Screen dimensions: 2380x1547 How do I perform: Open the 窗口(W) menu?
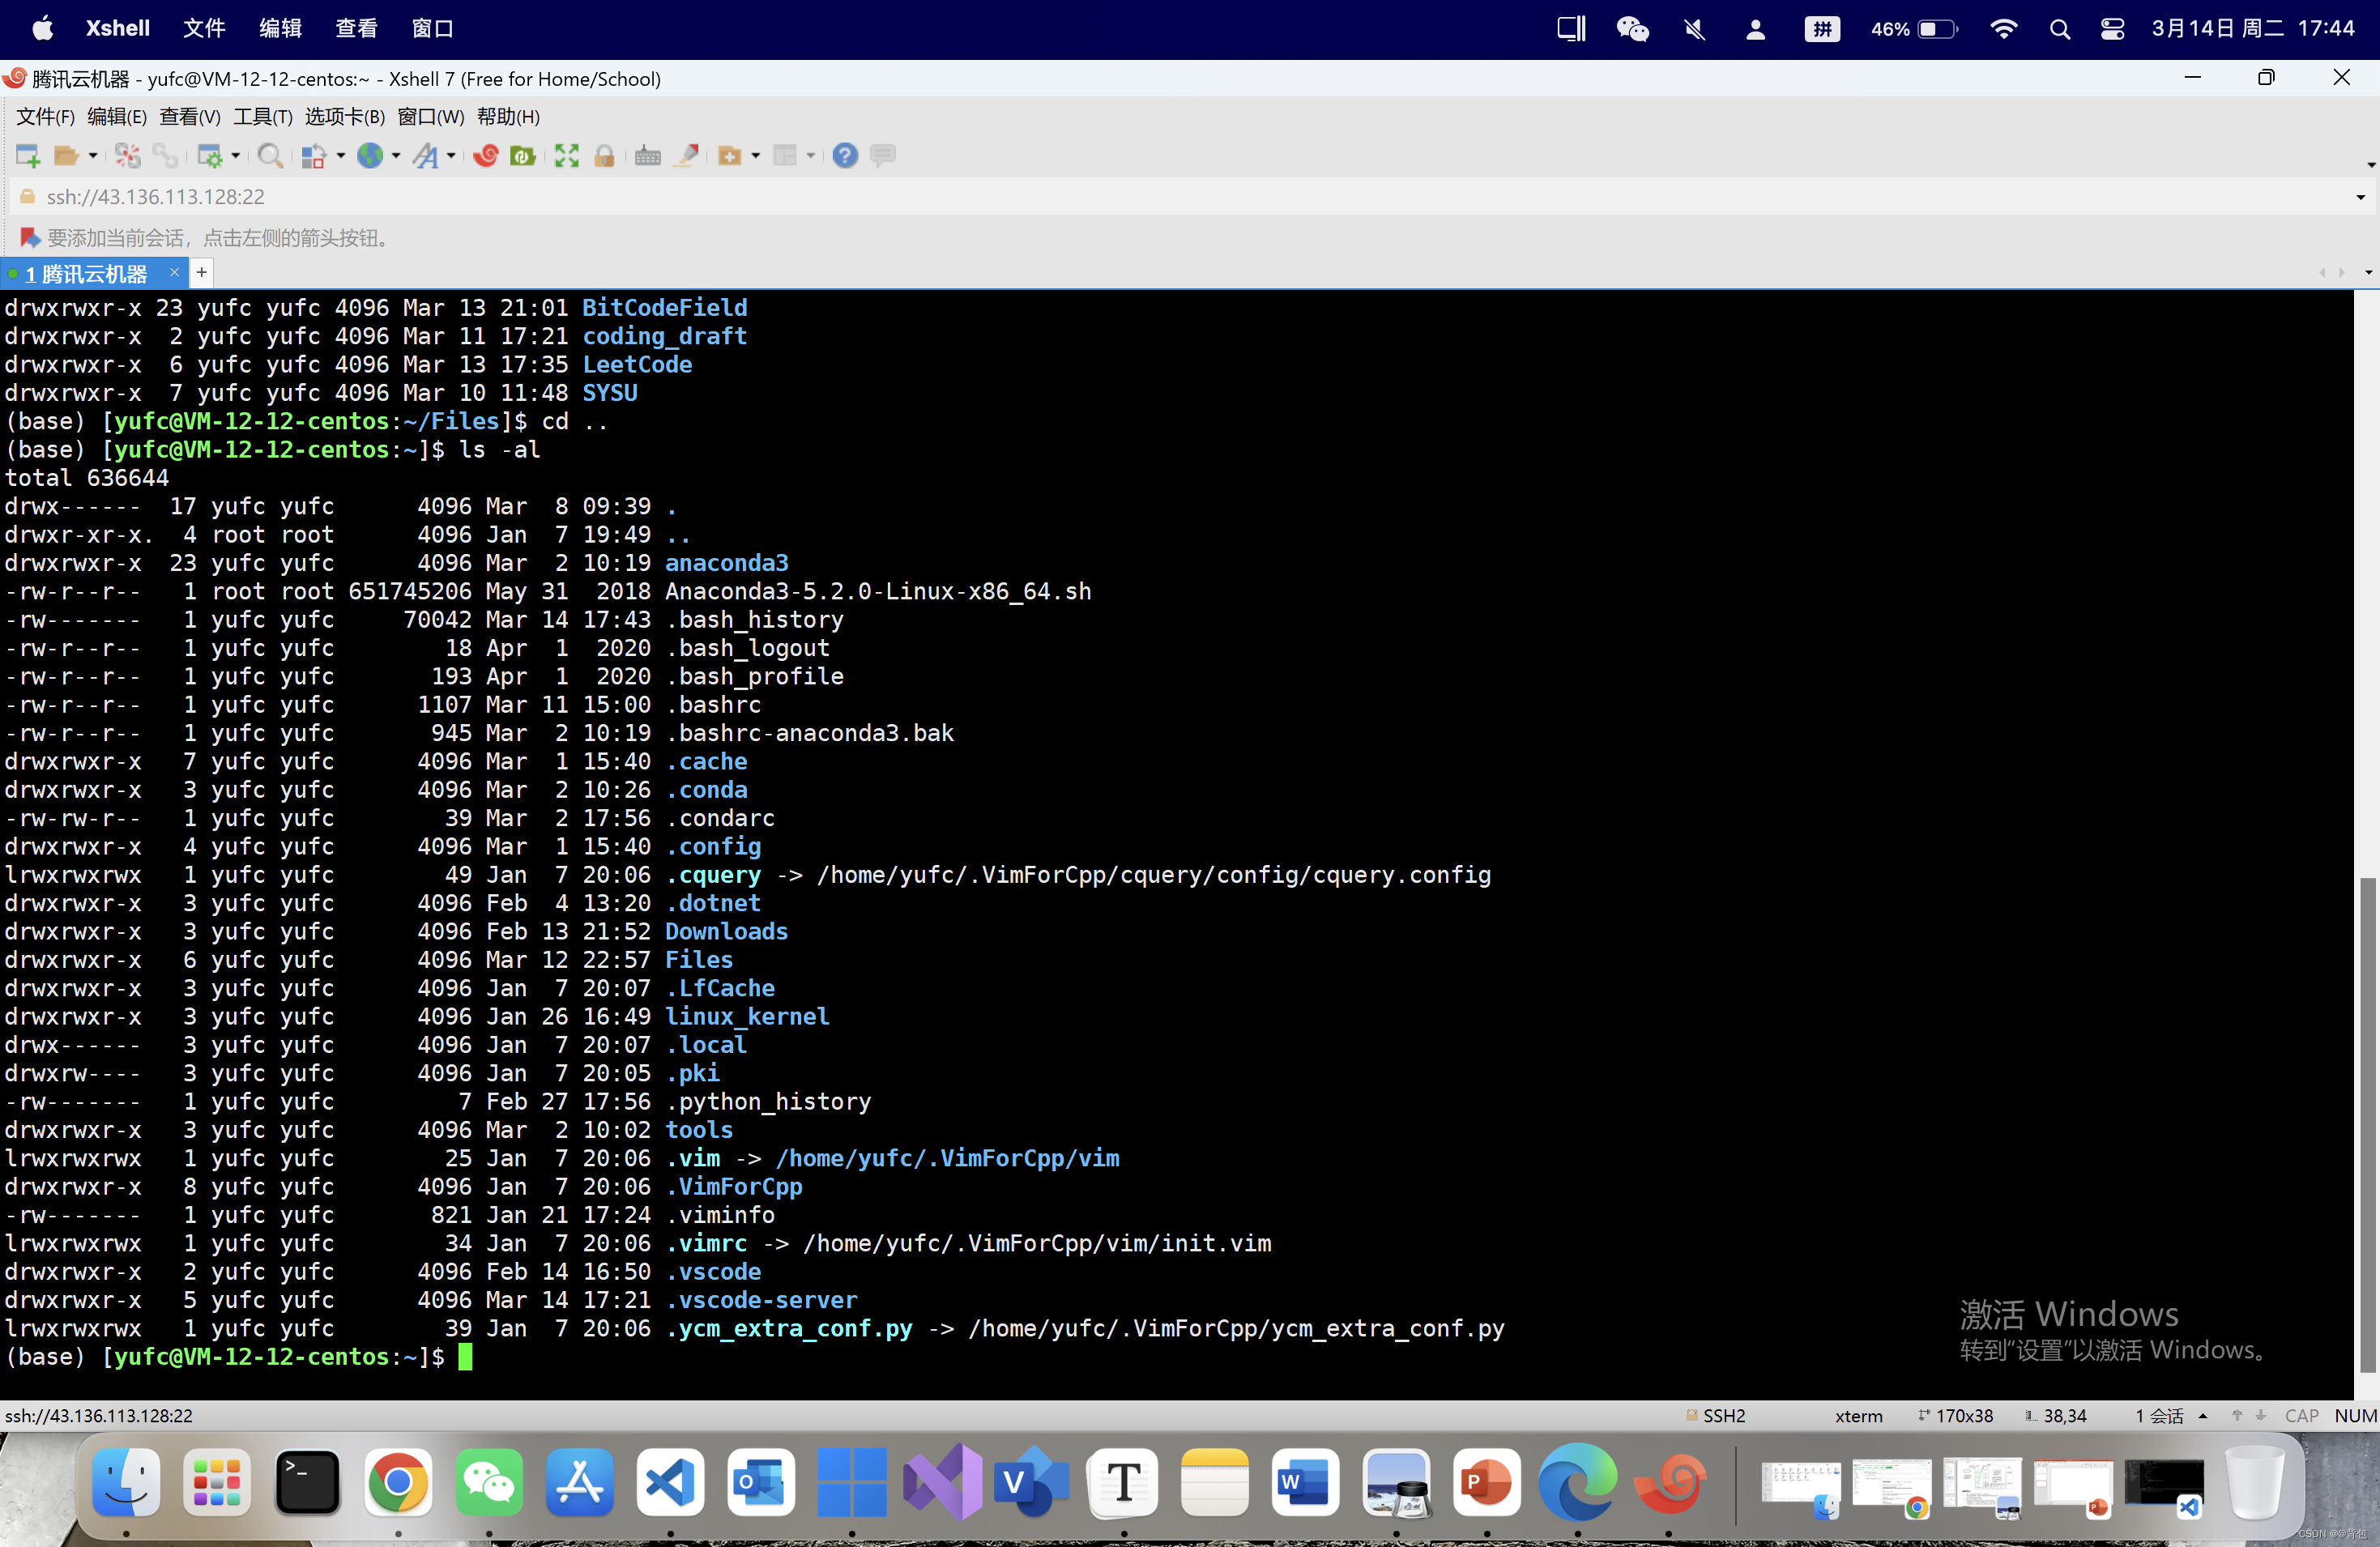(x=431, y=117)
